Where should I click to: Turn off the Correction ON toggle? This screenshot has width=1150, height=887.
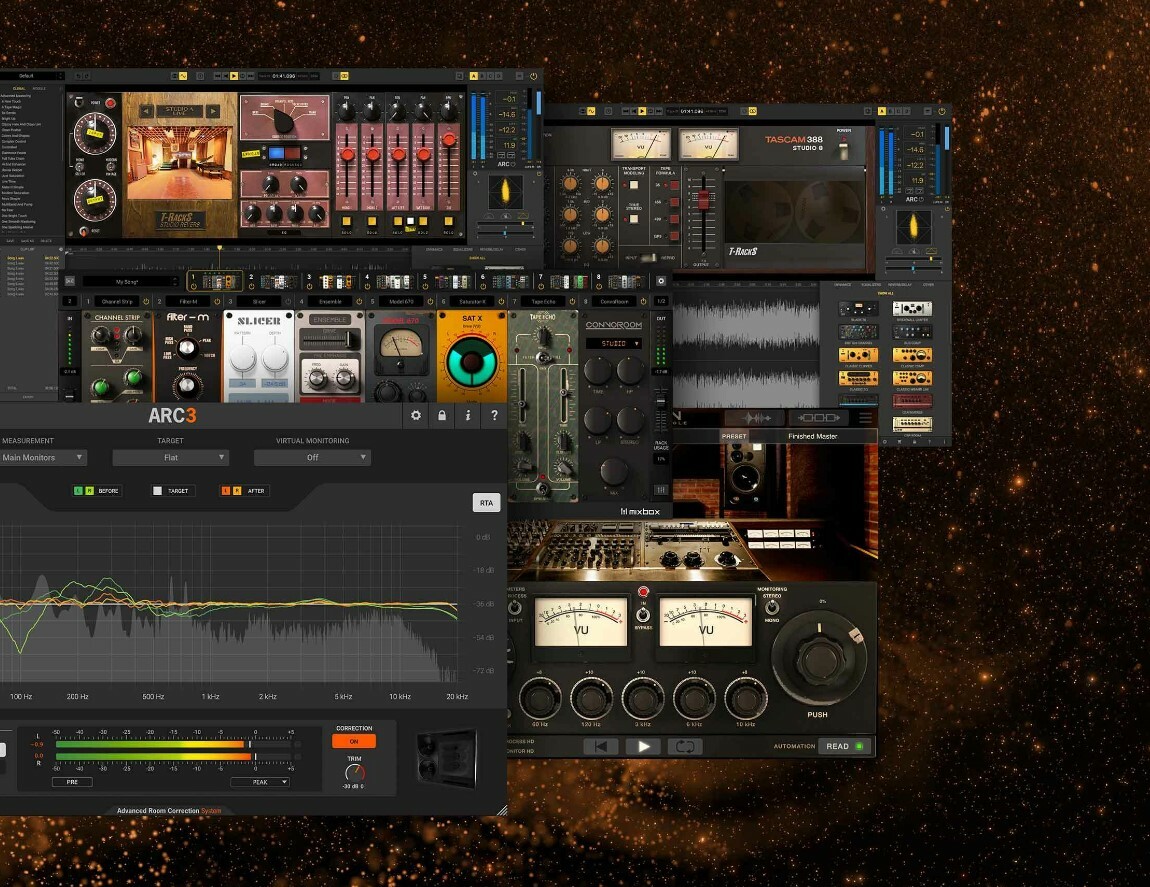point(354,741)
